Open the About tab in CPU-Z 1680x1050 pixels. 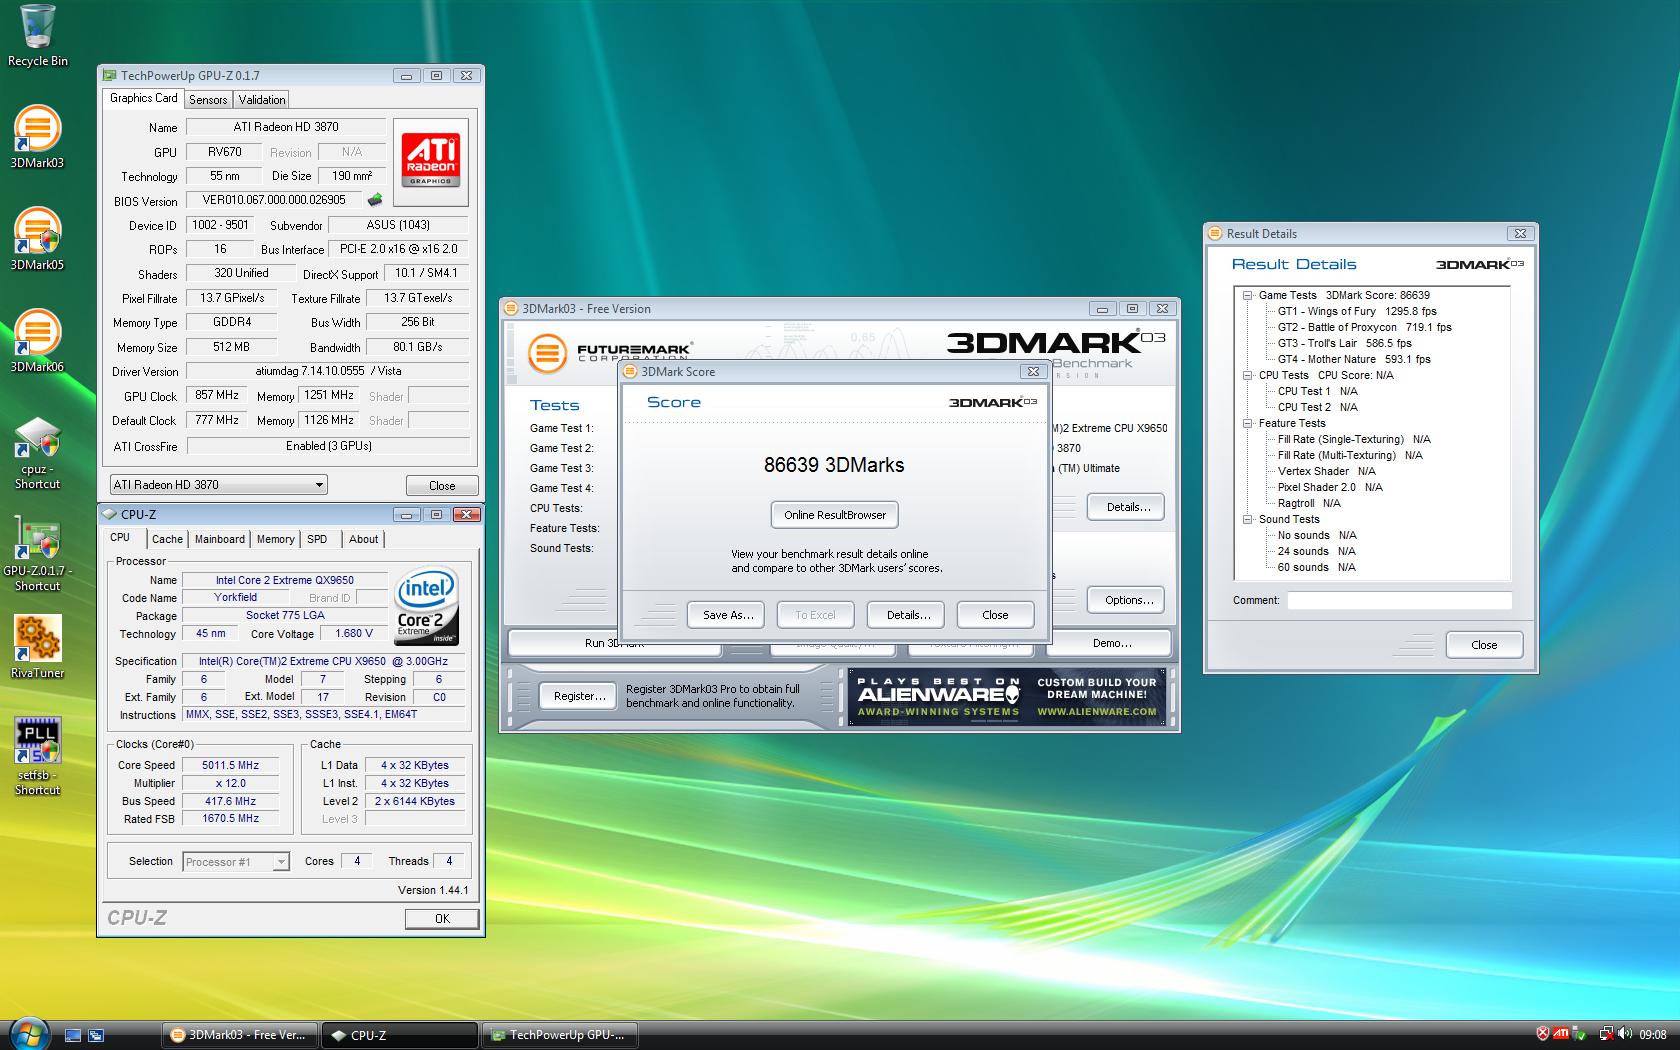[363, 539]
